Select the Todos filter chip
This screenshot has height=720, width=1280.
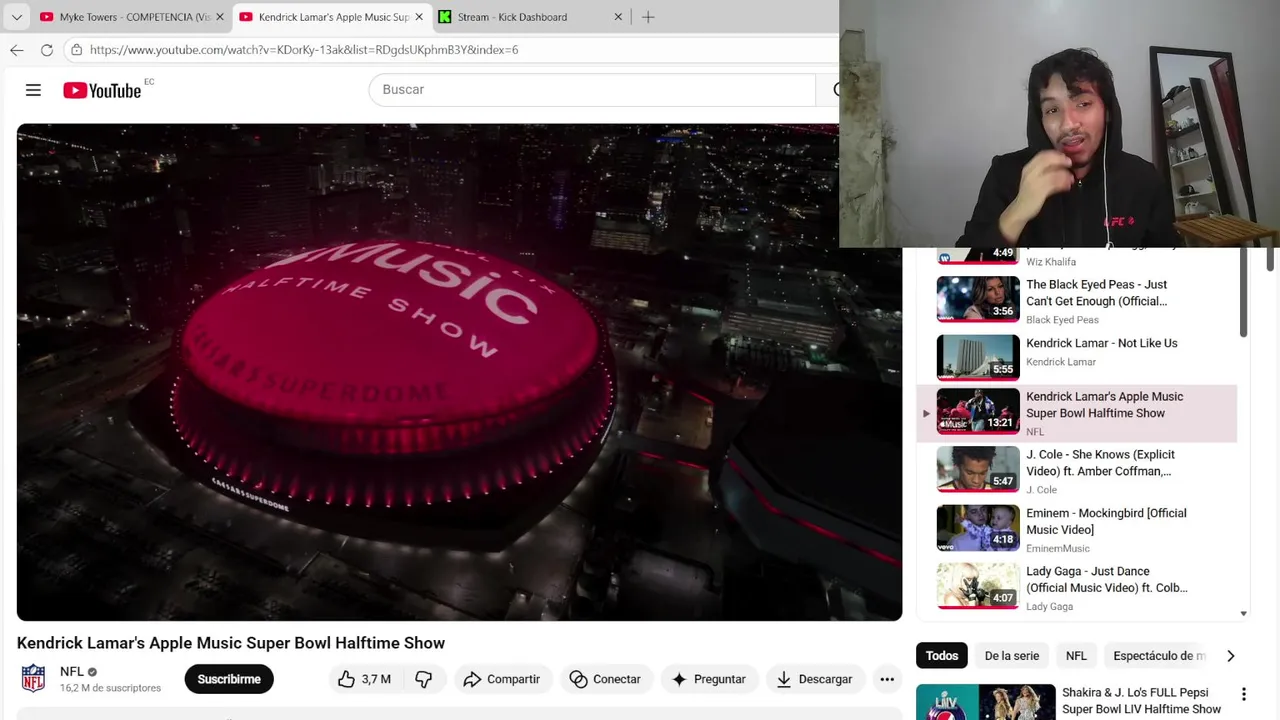point(942,656)
